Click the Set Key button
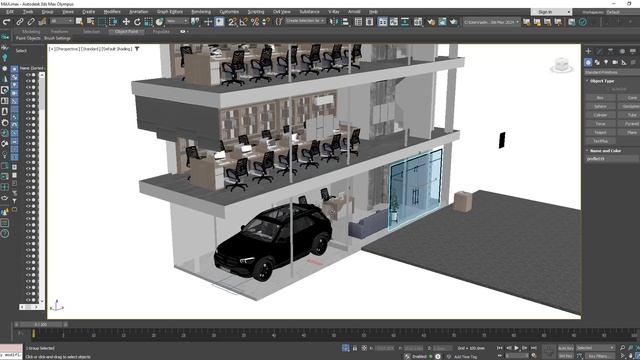The width and height of the screenshot is (640, 360). [565, 356]
